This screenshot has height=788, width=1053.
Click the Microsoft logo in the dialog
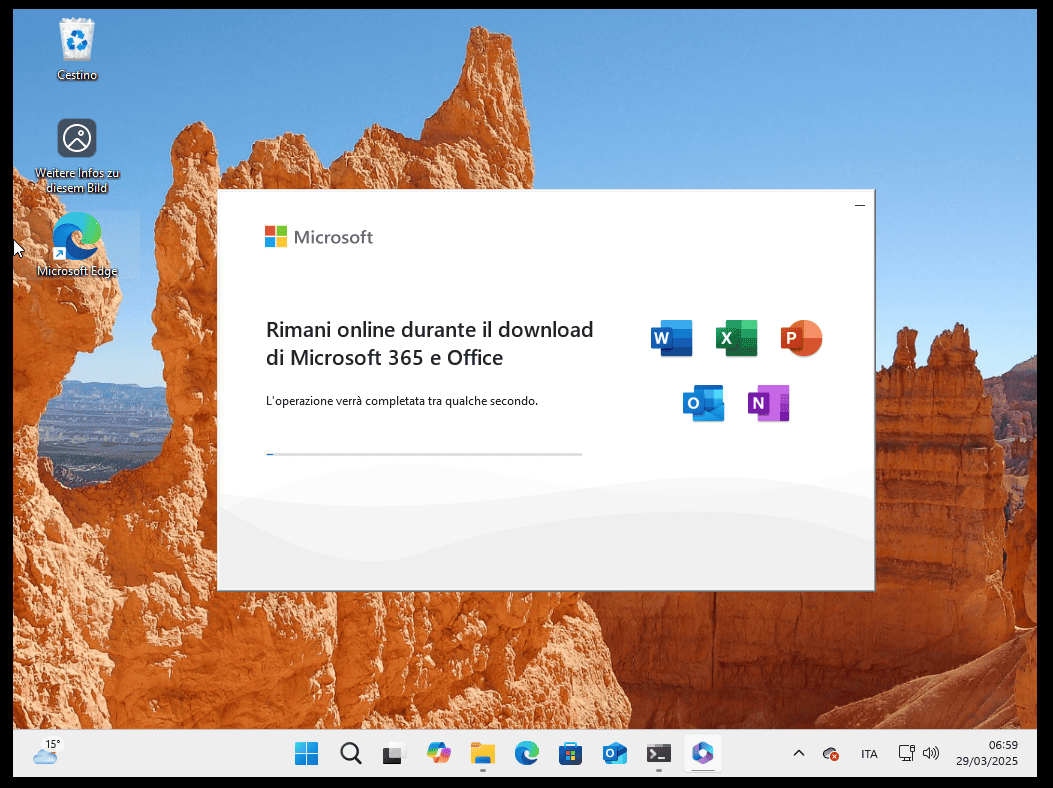(x=318, y=237)
